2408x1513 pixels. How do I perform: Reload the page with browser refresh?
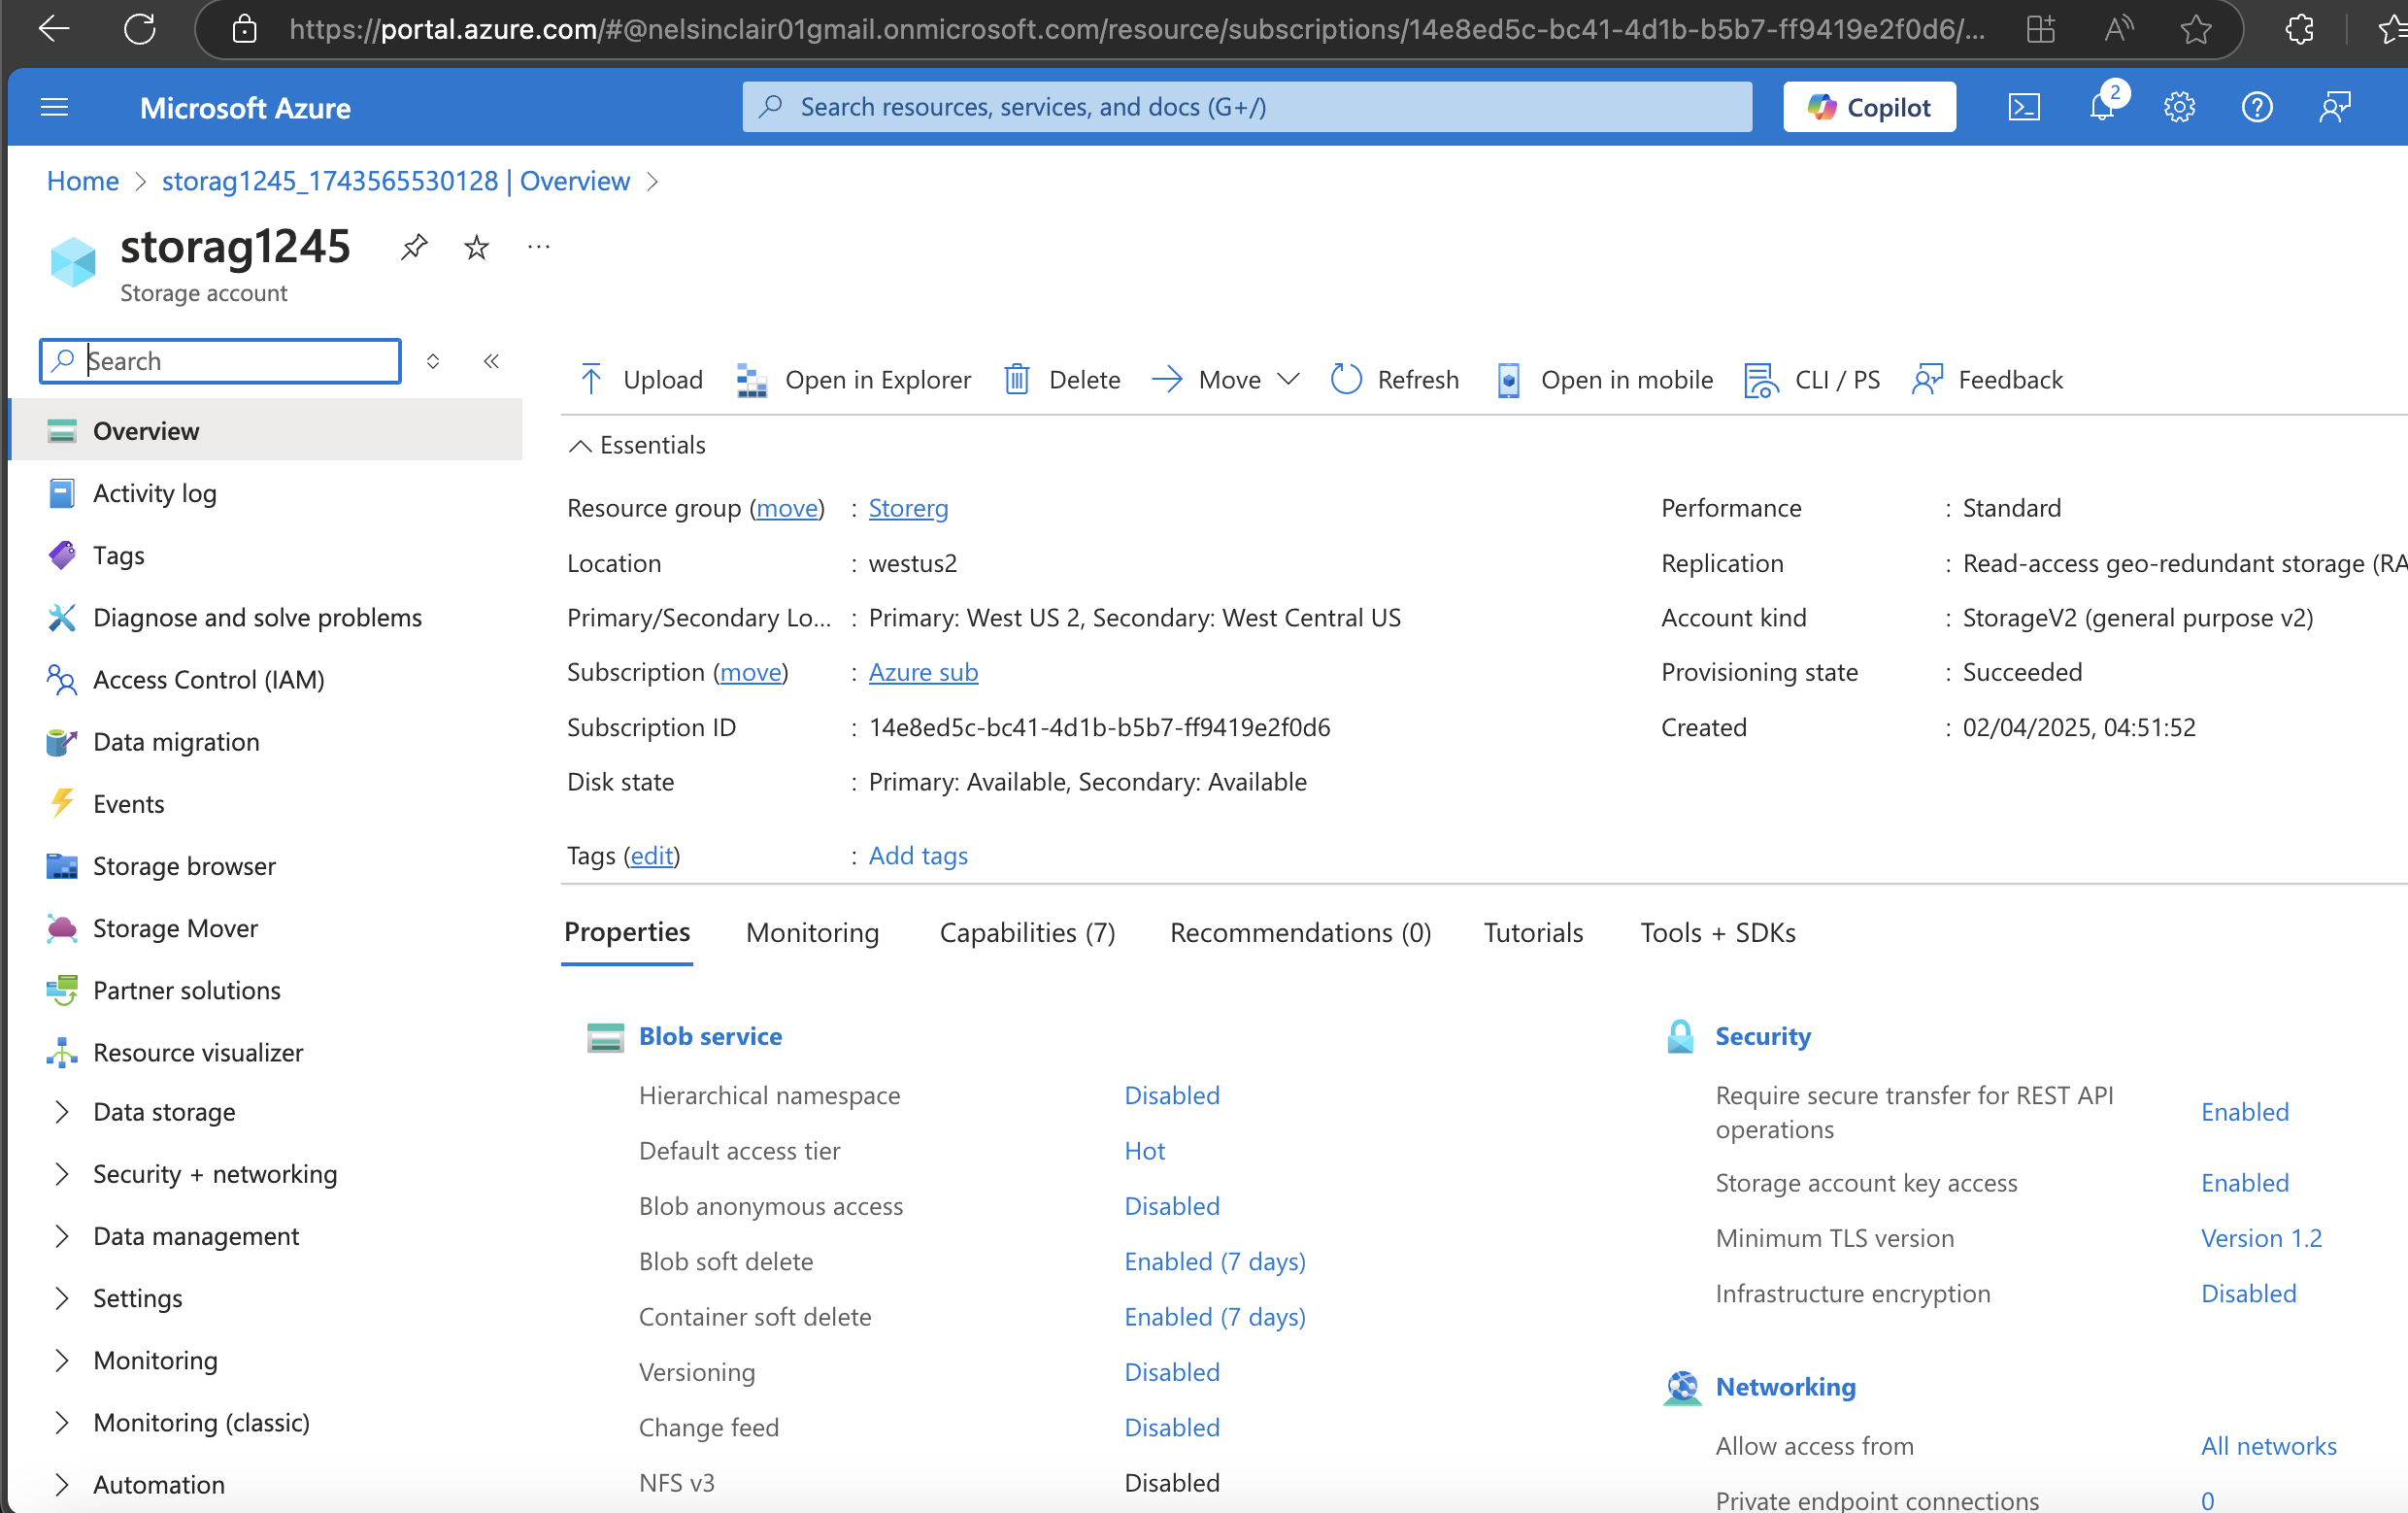click(140, 28)
